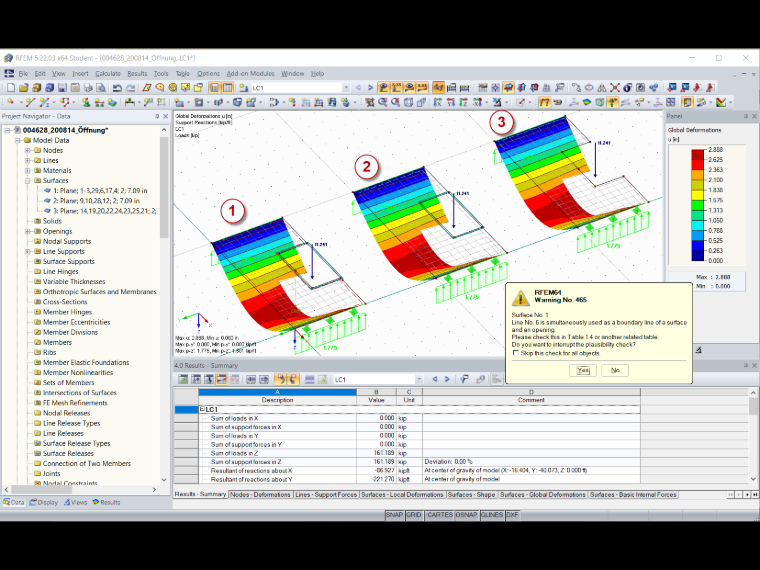
Task: Click the isometric view cube icon
Action: pos(409,102)
